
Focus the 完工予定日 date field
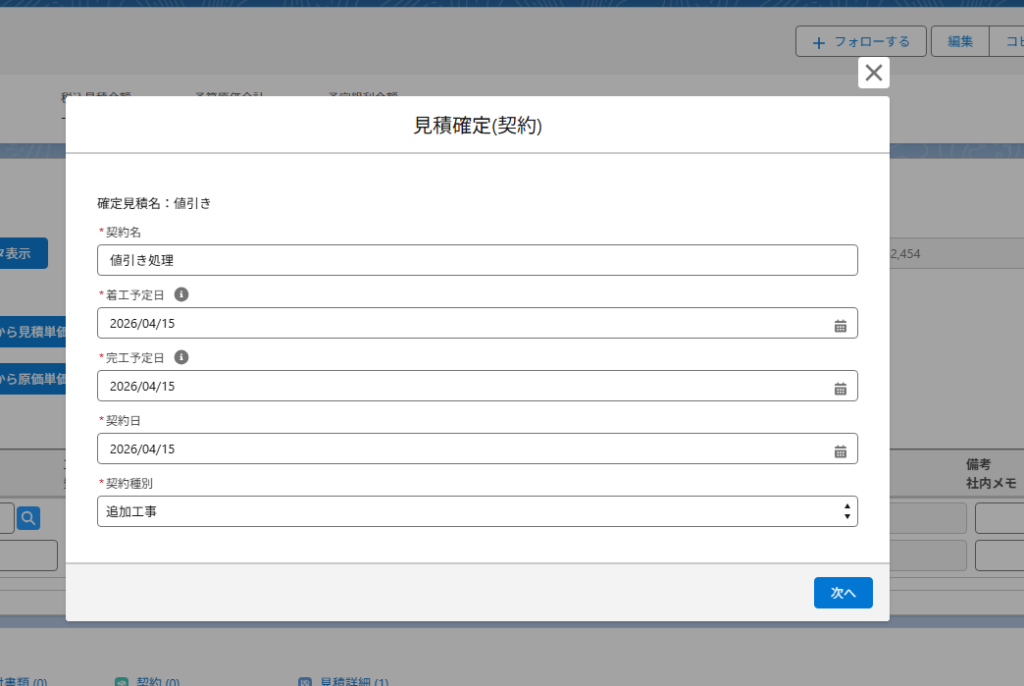click(x=460, y=387)
